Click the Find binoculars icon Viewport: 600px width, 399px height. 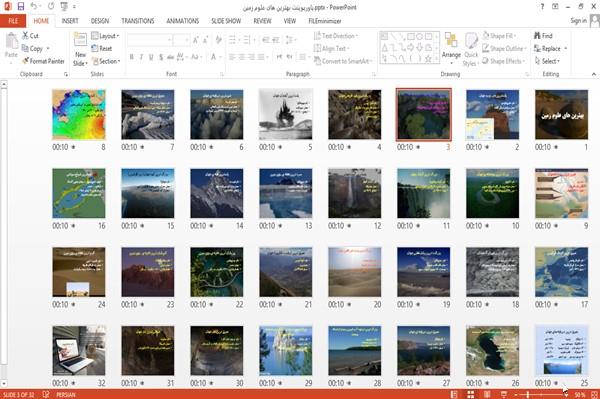[x=537, y=36]
